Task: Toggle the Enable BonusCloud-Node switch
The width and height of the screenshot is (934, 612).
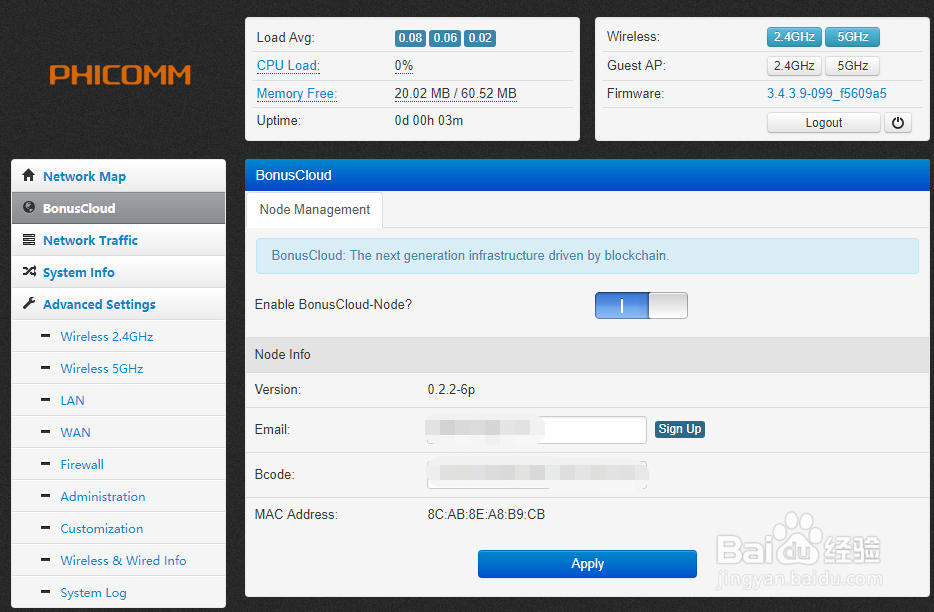Action: (x=641, y=306)
